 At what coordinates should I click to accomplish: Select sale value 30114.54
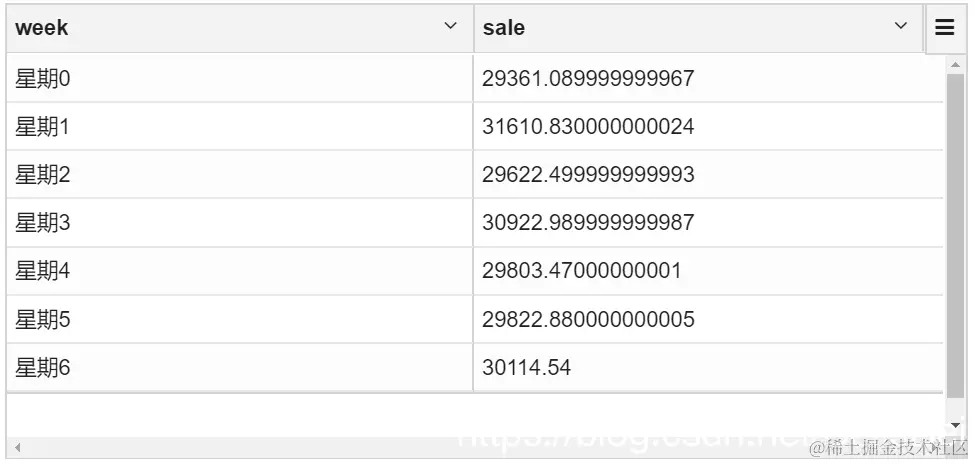point(526,368)
